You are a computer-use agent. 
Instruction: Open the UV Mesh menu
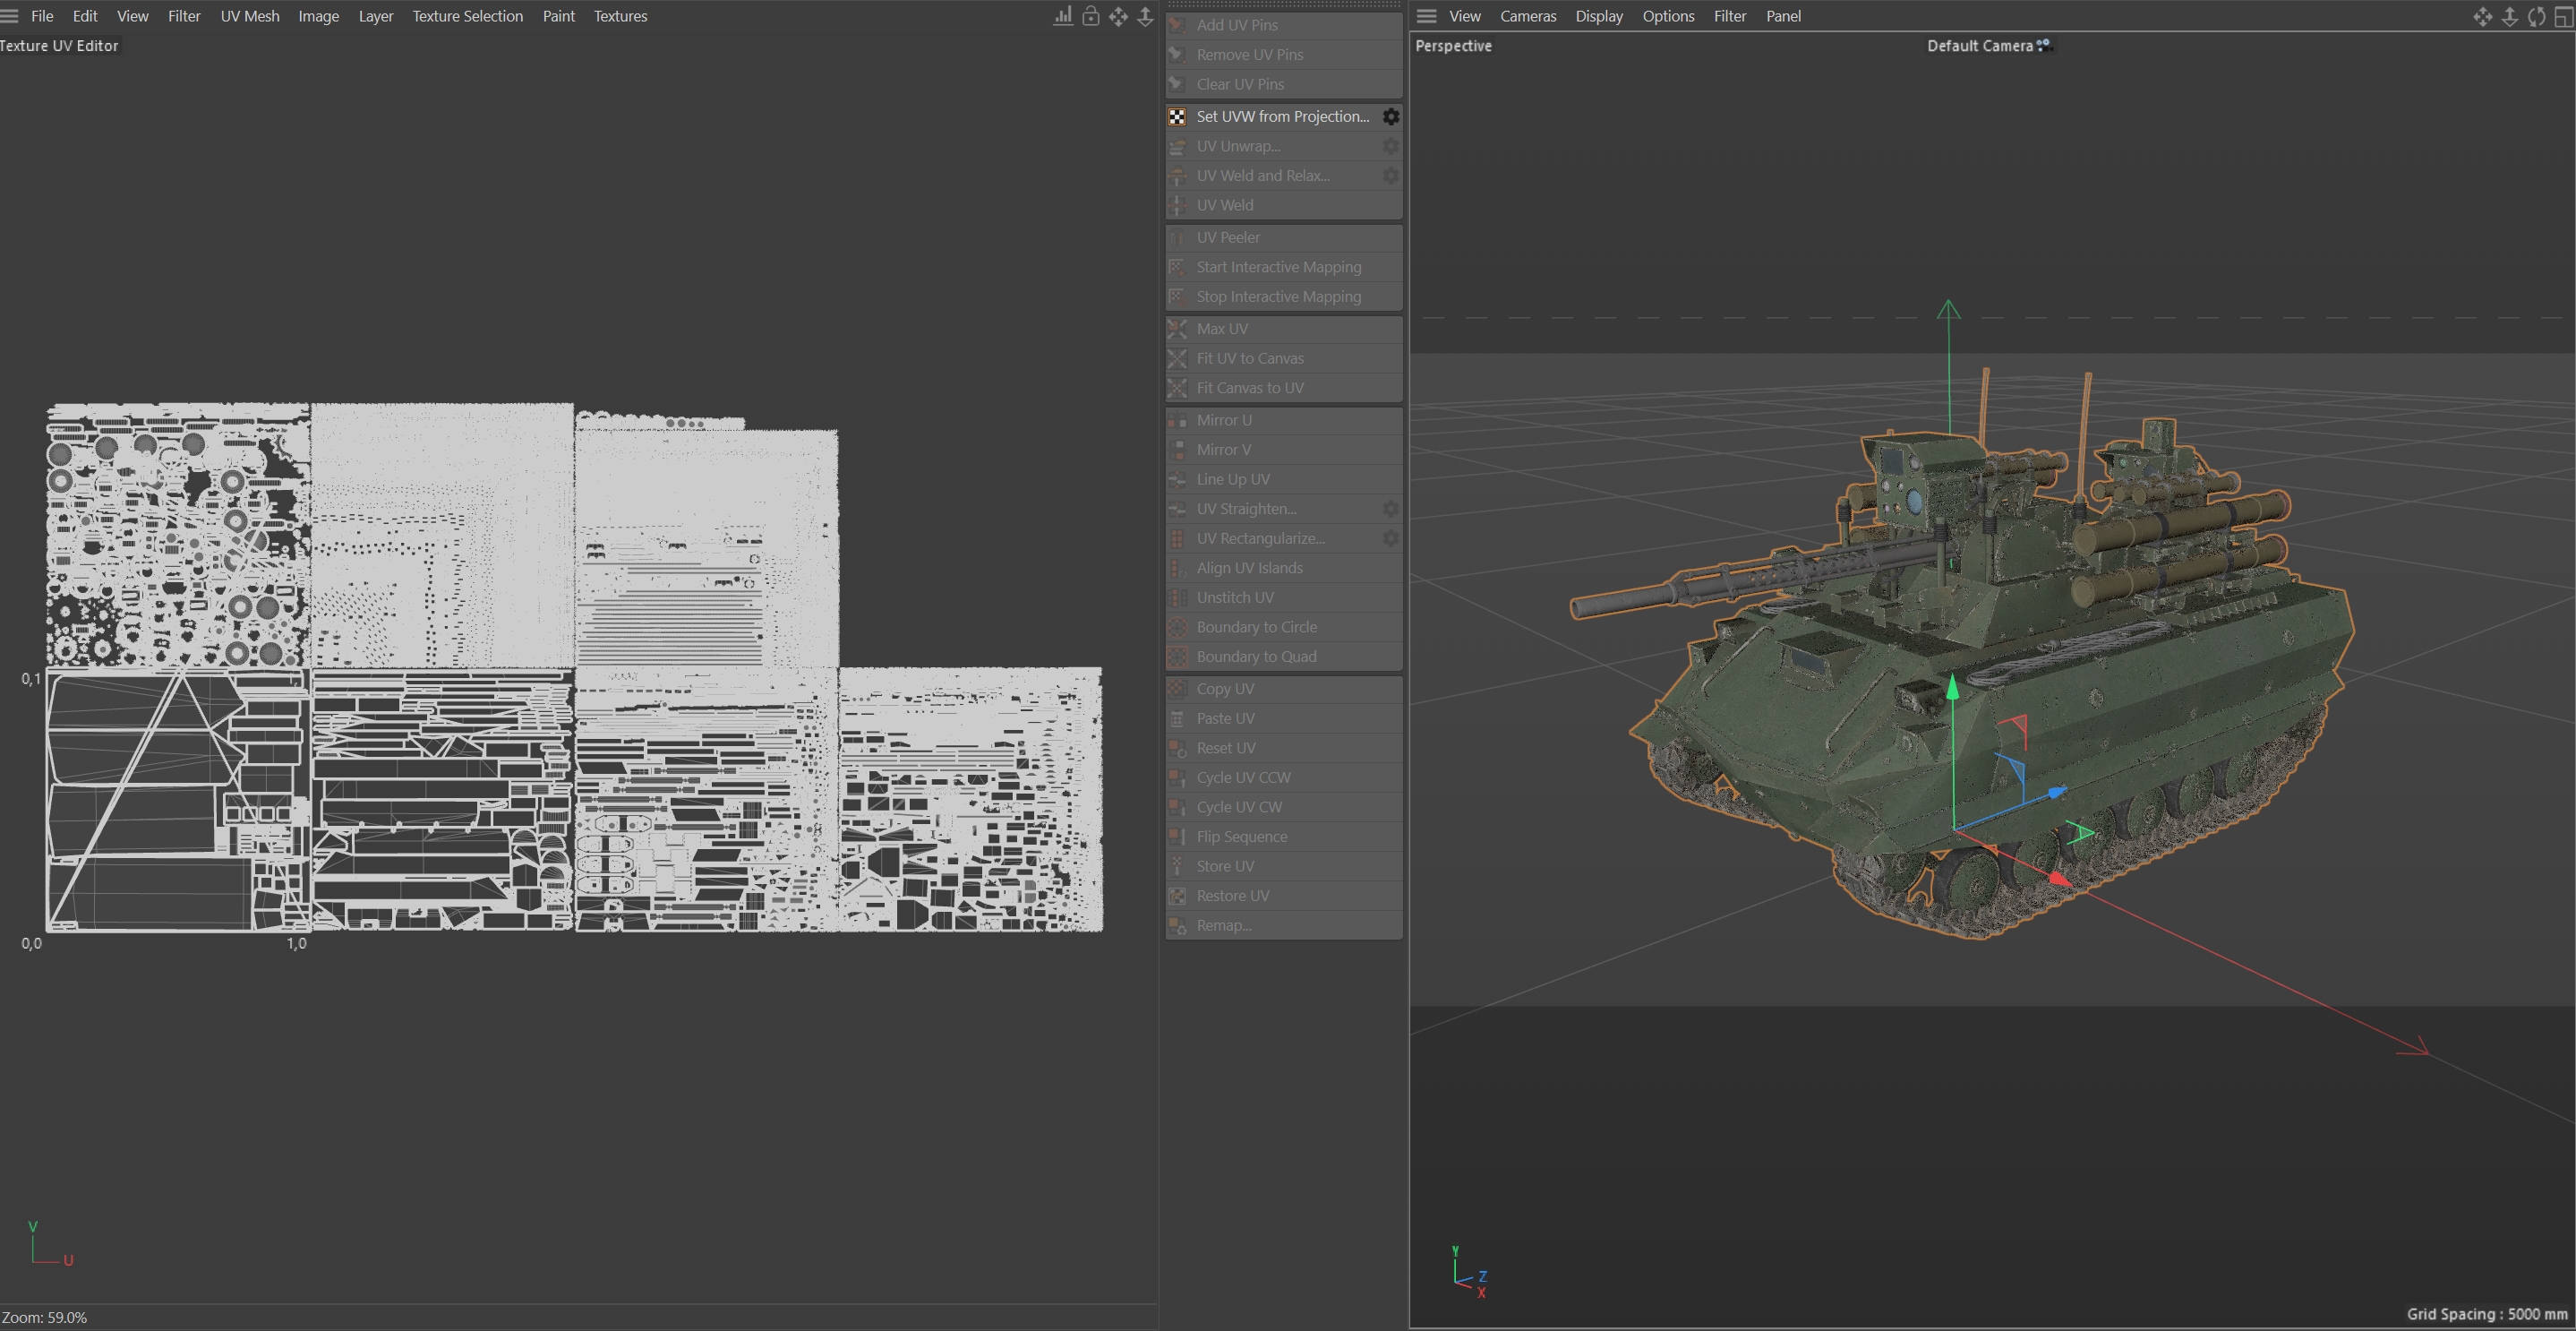[x=249, y=16]
